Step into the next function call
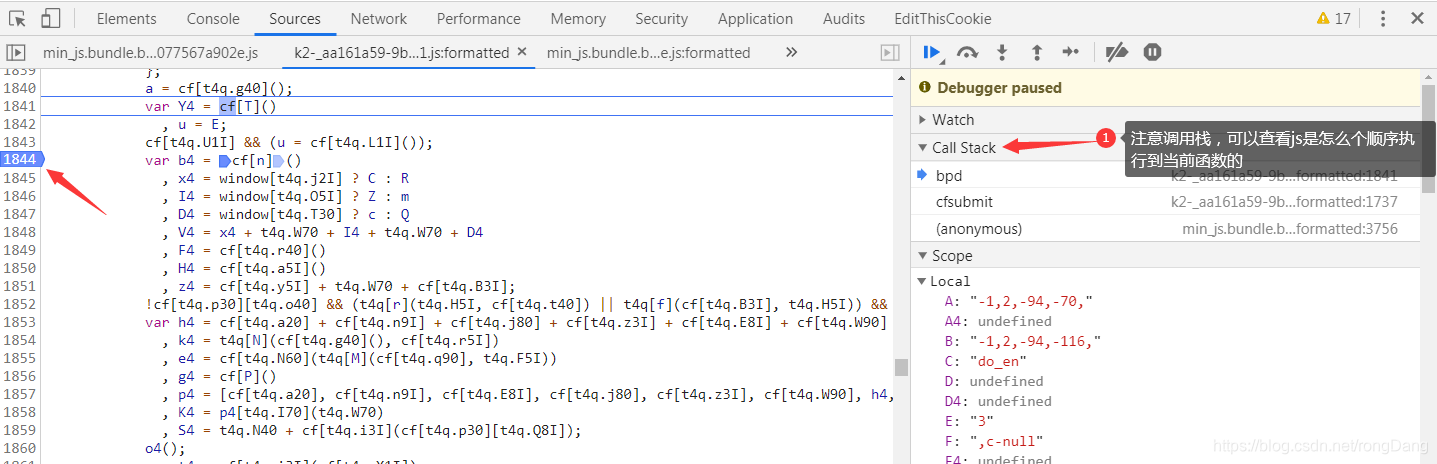The image size is (1437, 464). [x=1002, y=52]
